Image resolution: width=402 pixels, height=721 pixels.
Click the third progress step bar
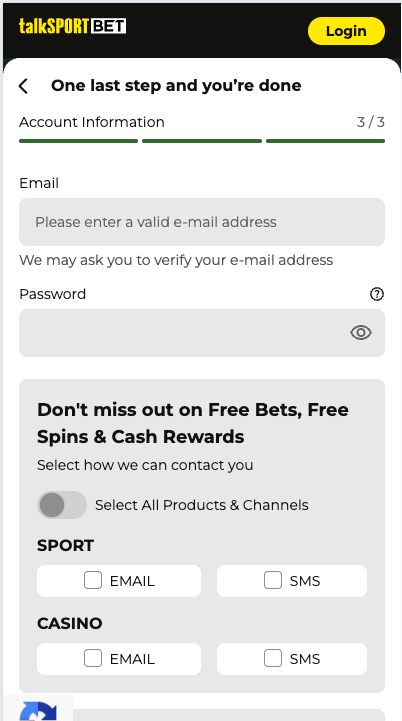(326, 141)
